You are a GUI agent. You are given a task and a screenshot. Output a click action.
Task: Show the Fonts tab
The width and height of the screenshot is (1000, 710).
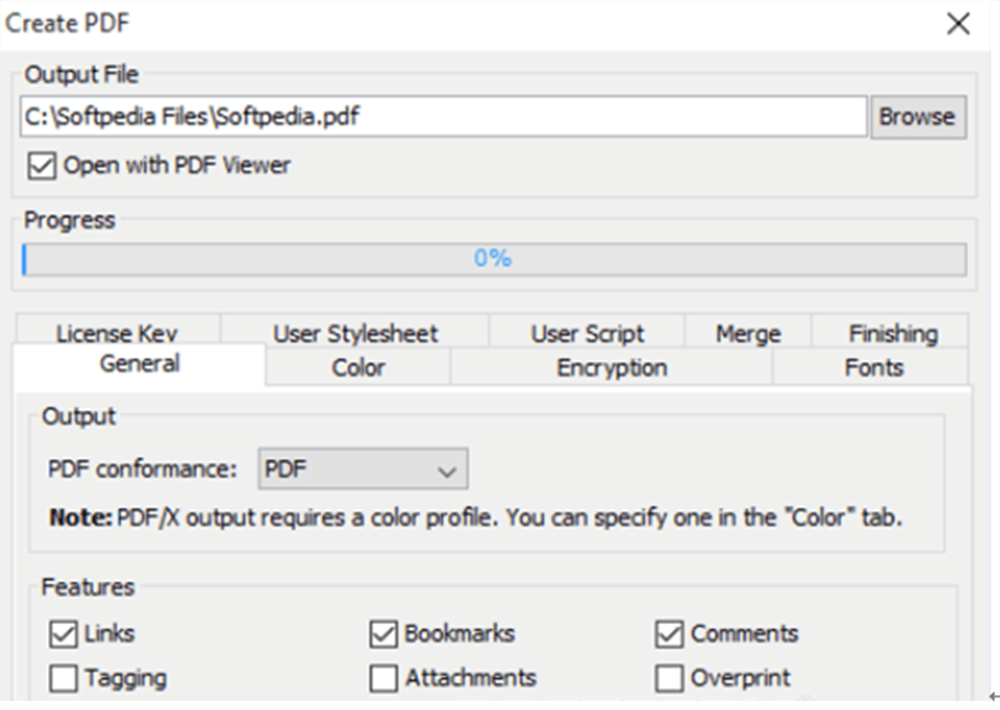873,368
